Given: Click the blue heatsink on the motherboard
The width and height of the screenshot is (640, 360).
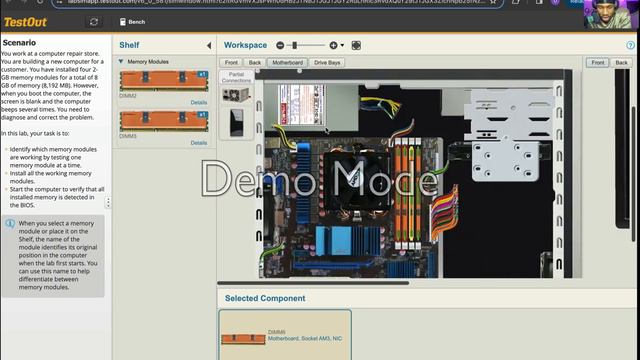Looking at the screenshot, I should tap(304, 182).
